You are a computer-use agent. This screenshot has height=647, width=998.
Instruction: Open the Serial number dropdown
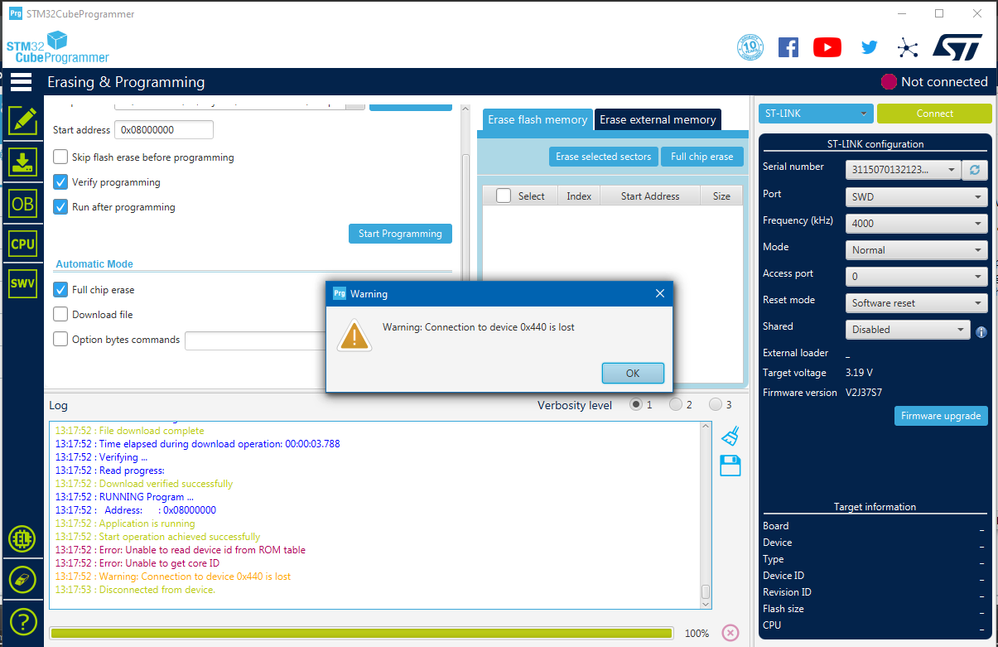pos(903,170)
